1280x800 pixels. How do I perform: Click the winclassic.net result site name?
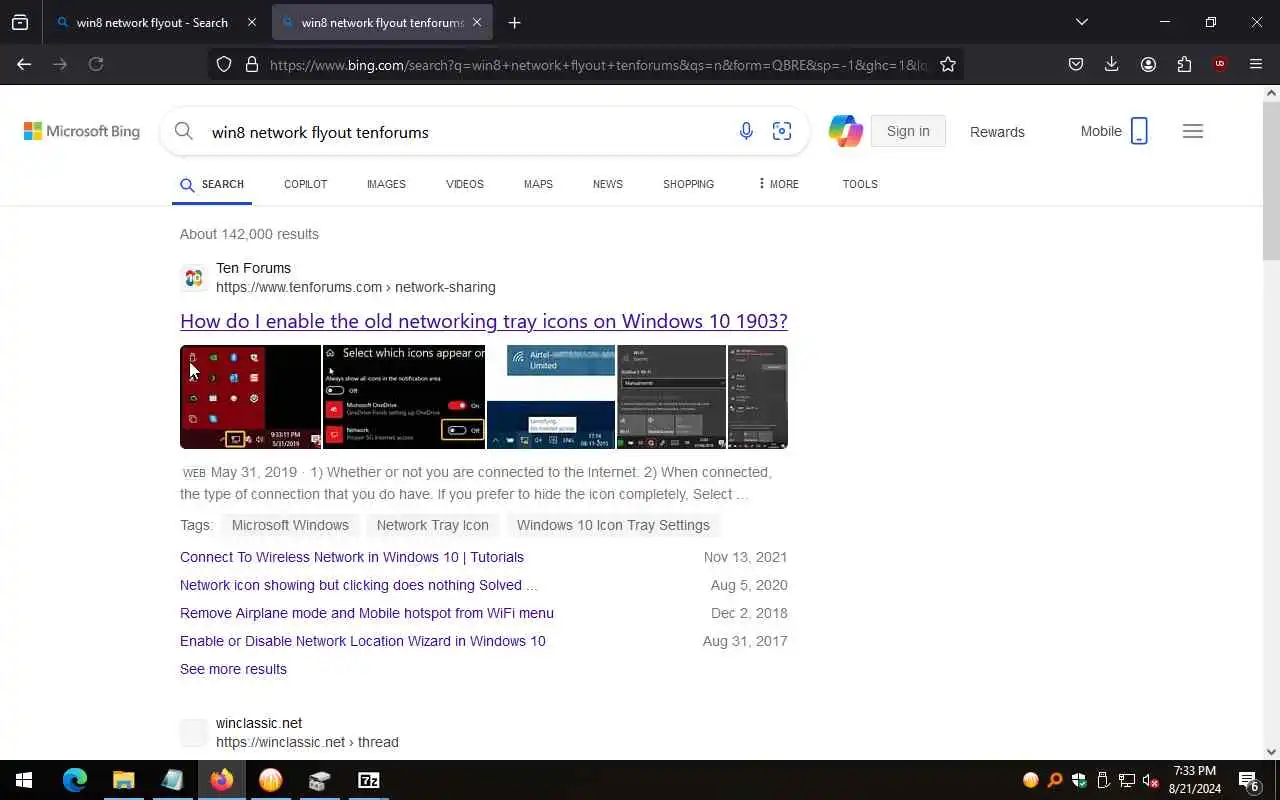[x=259, y=723]
